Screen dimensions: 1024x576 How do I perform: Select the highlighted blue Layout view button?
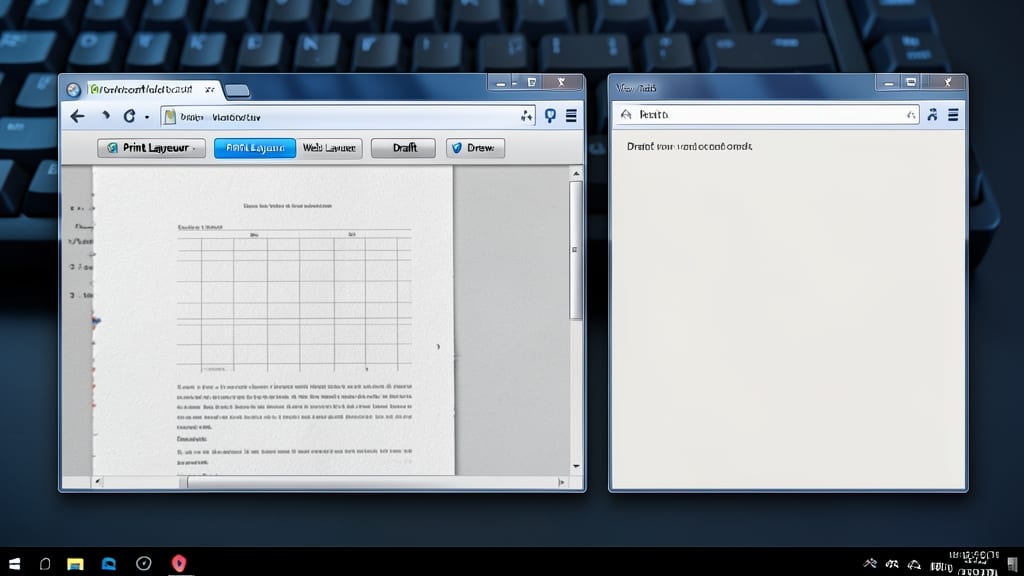click(255, 148)
